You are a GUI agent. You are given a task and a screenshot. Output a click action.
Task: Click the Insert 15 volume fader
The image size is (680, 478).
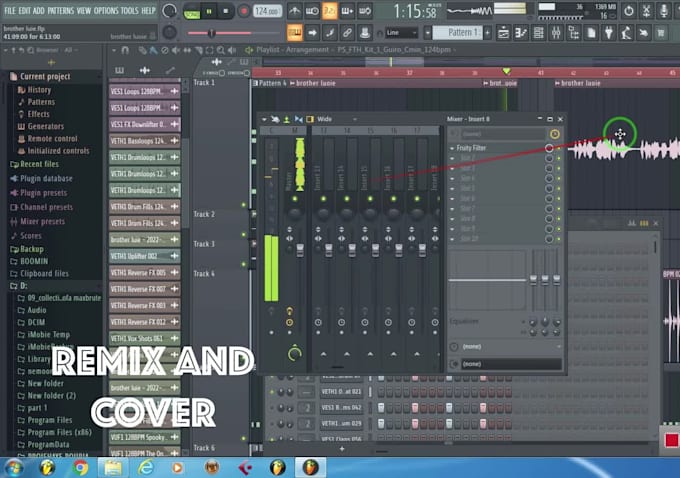tap(375, 250)
